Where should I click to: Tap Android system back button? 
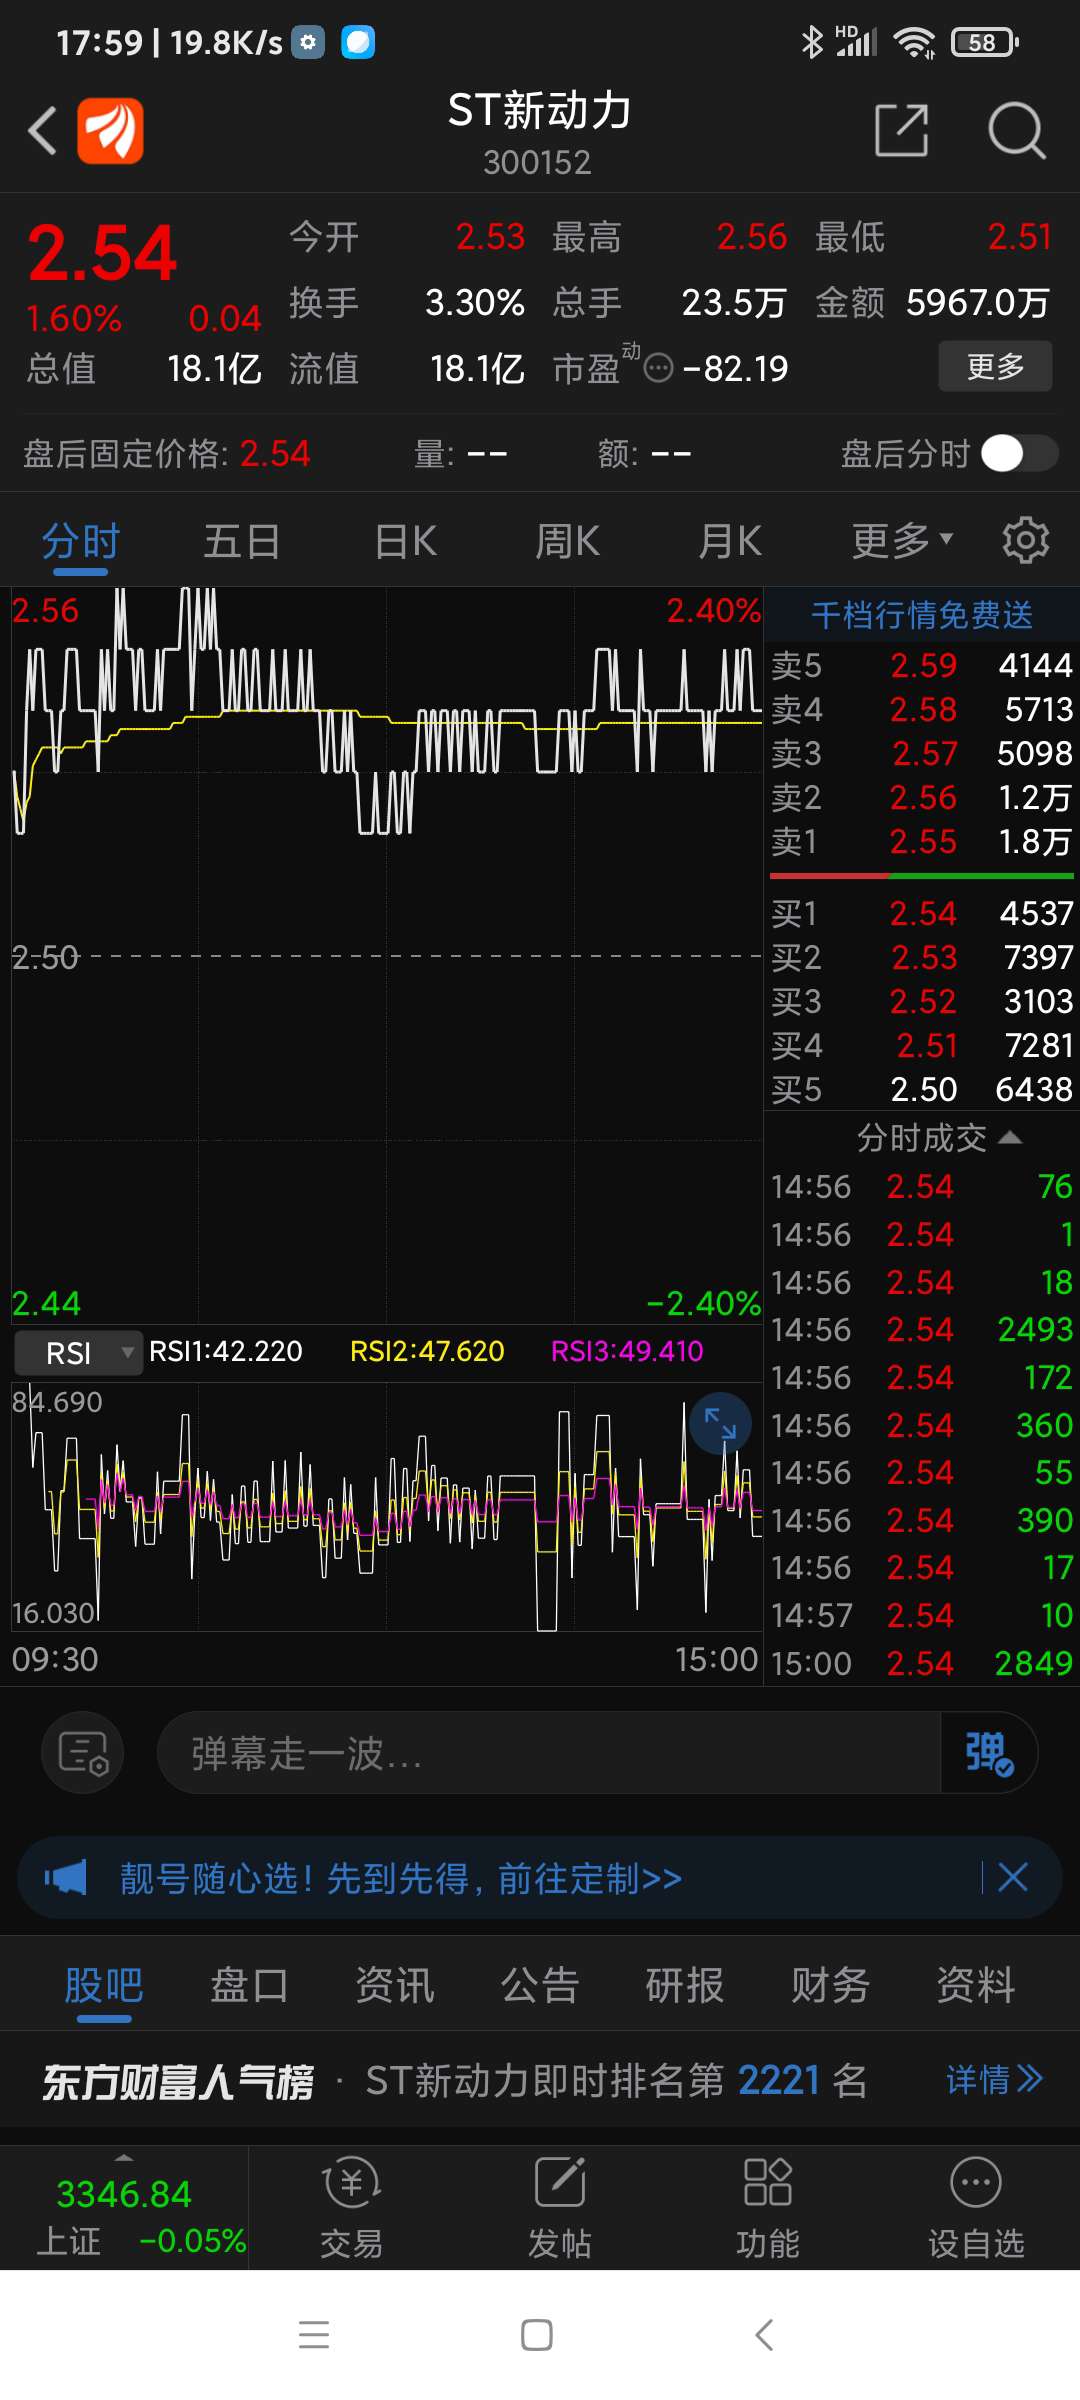tap(764, 2335)
